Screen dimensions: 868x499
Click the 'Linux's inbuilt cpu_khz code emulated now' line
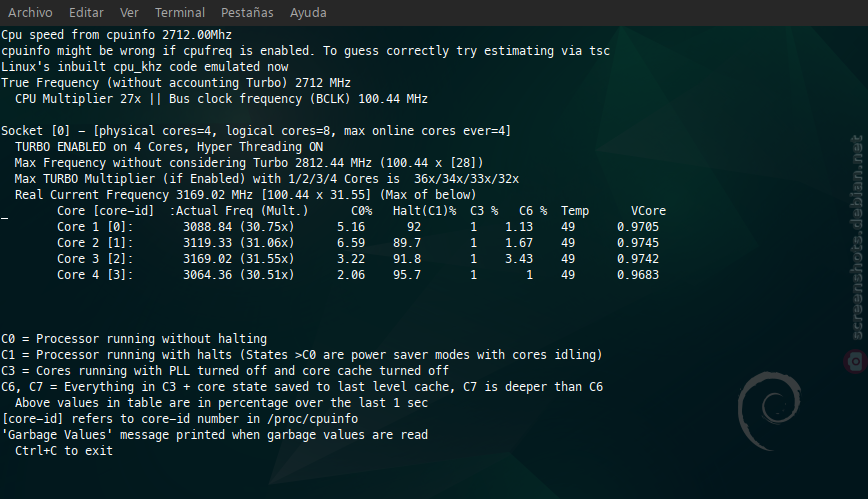pyautogui.click(x=144, y=67)
